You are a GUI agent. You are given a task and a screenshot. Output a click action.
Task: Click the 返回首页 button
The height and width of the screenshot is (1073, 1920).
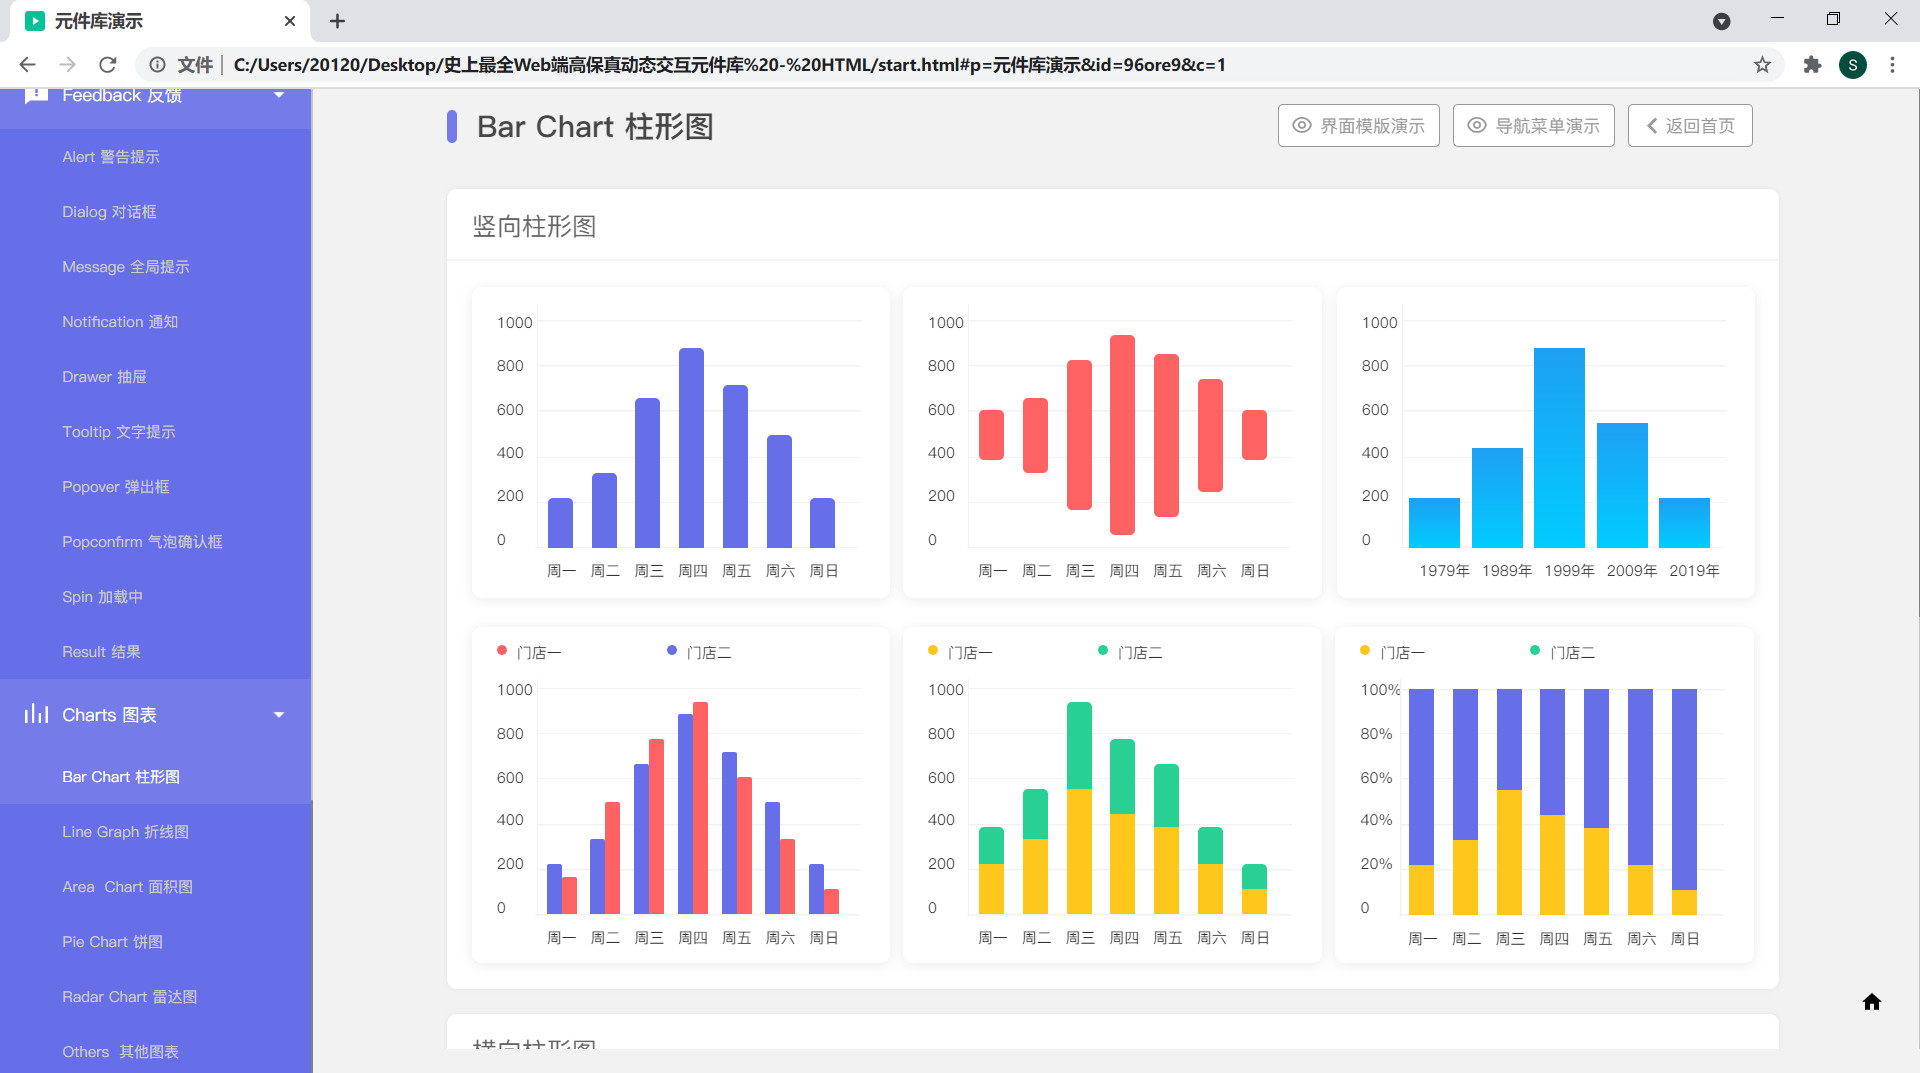tap(1690, 126)
